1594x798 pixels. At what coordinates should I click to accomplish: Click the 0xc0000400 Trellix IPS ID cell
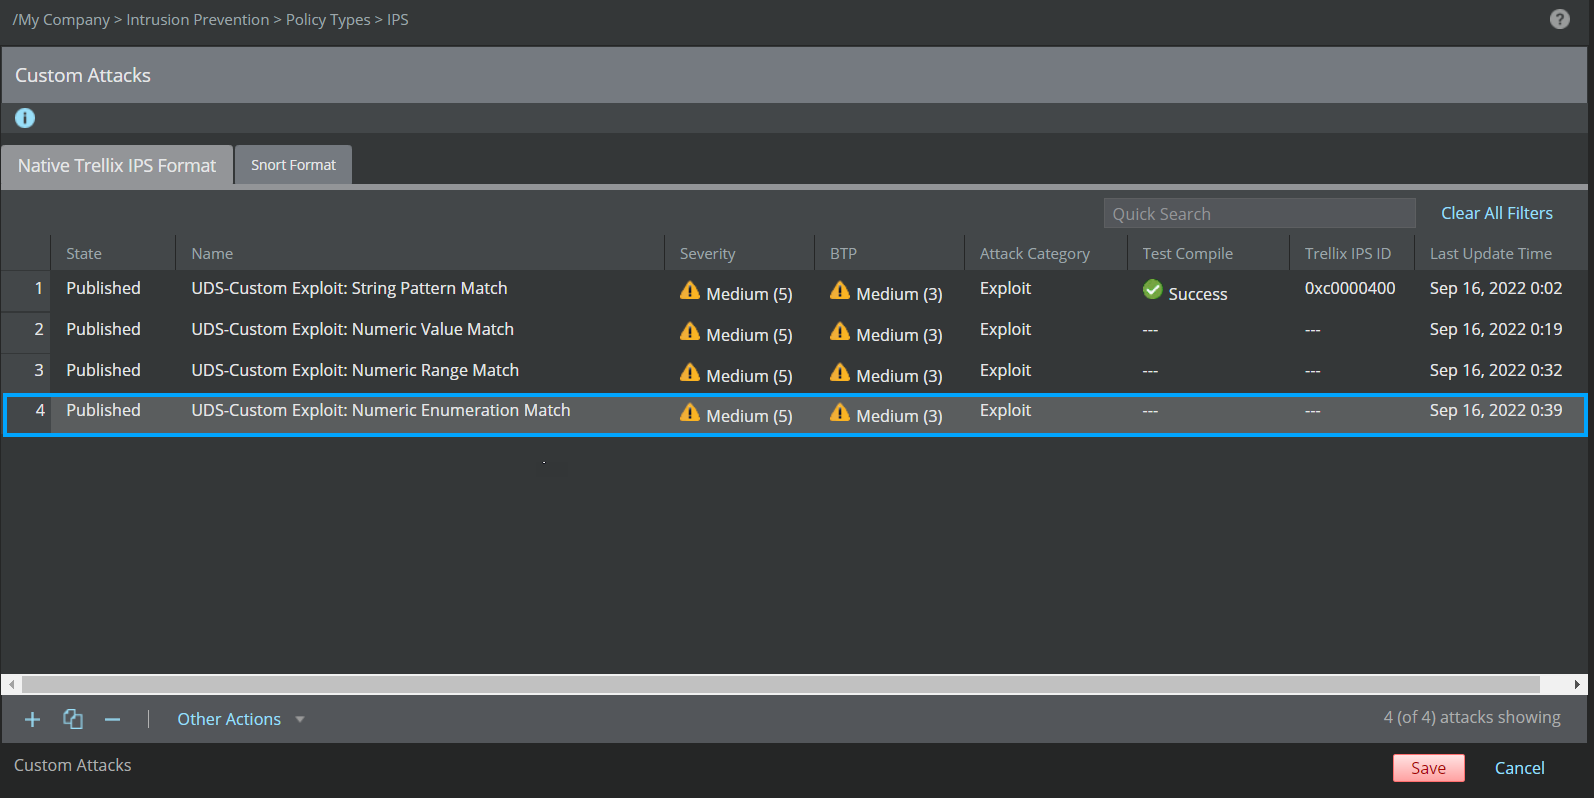pos(1349,288)
